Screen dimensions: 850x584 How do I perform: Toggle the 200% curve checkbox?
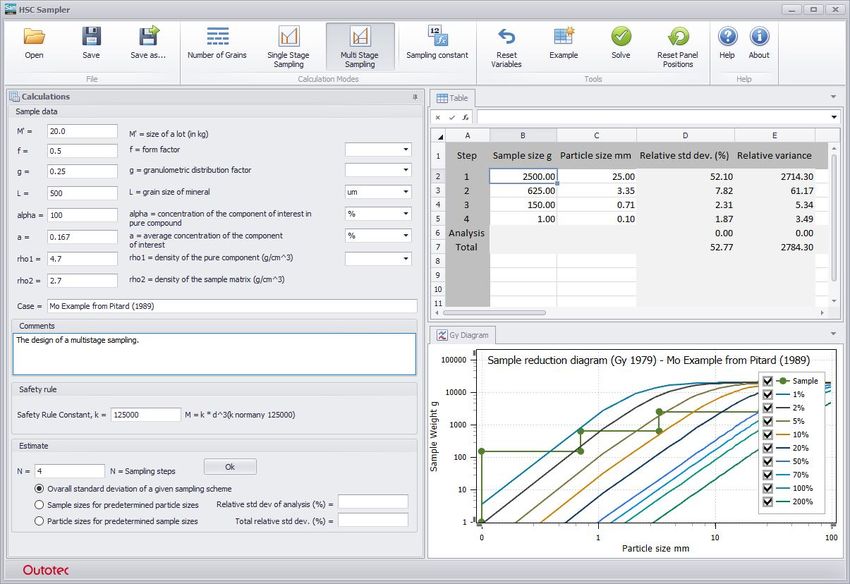coord(768,502)
